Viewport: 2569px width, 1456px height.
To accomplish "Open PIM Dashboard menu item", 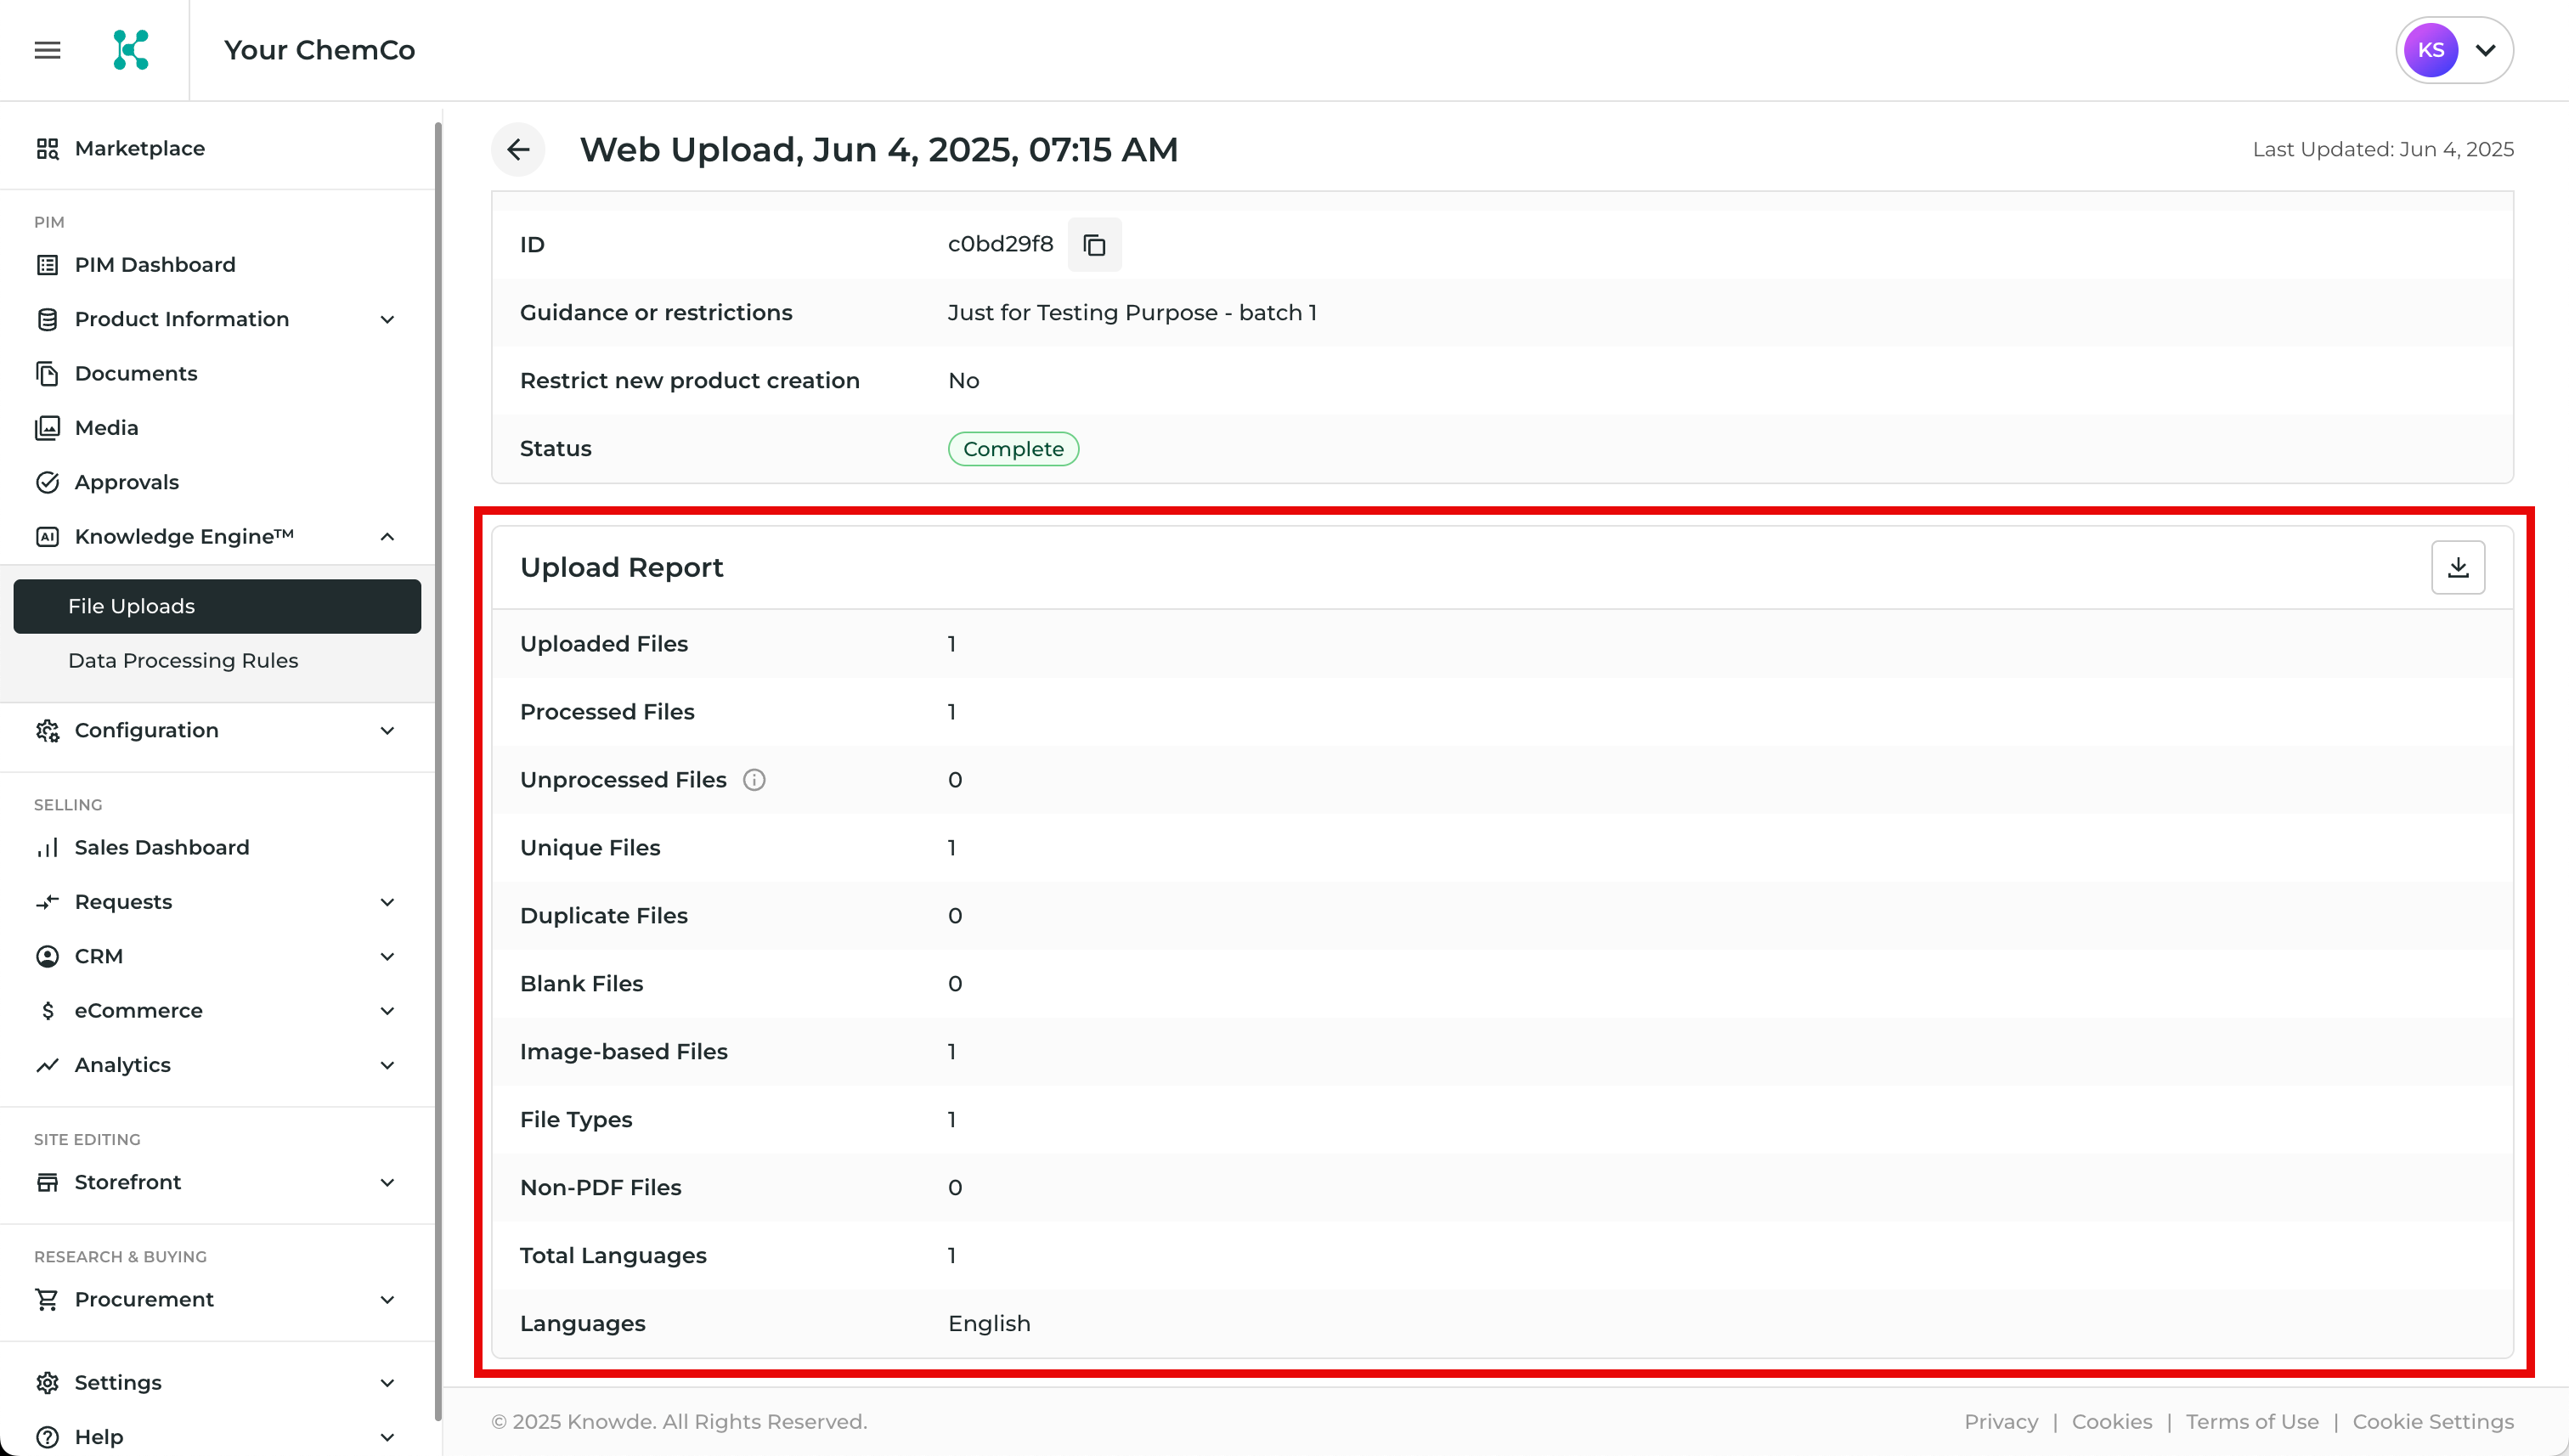I will click(217, 265).
